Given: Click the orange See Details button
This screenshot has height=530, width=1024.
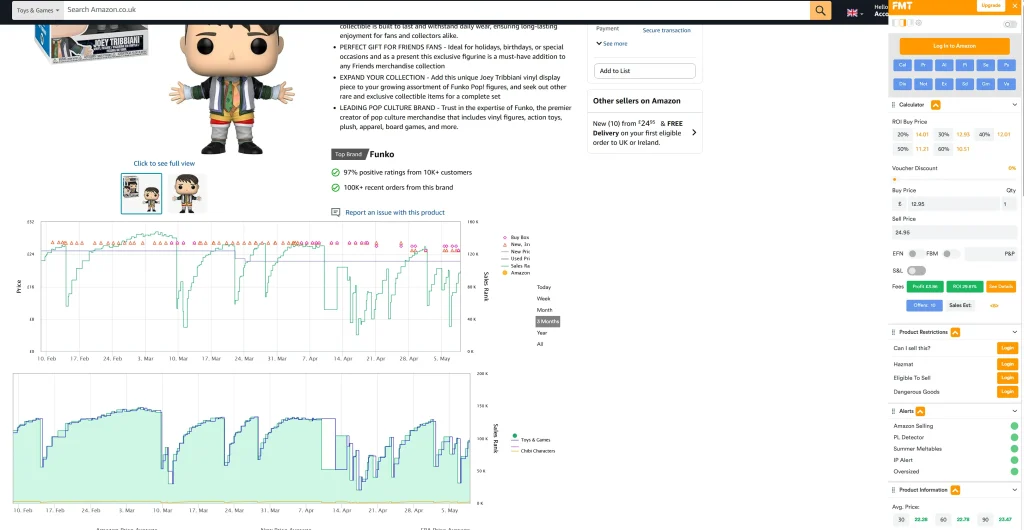Looking at the screenshot, I should (x=1000, y=287).
